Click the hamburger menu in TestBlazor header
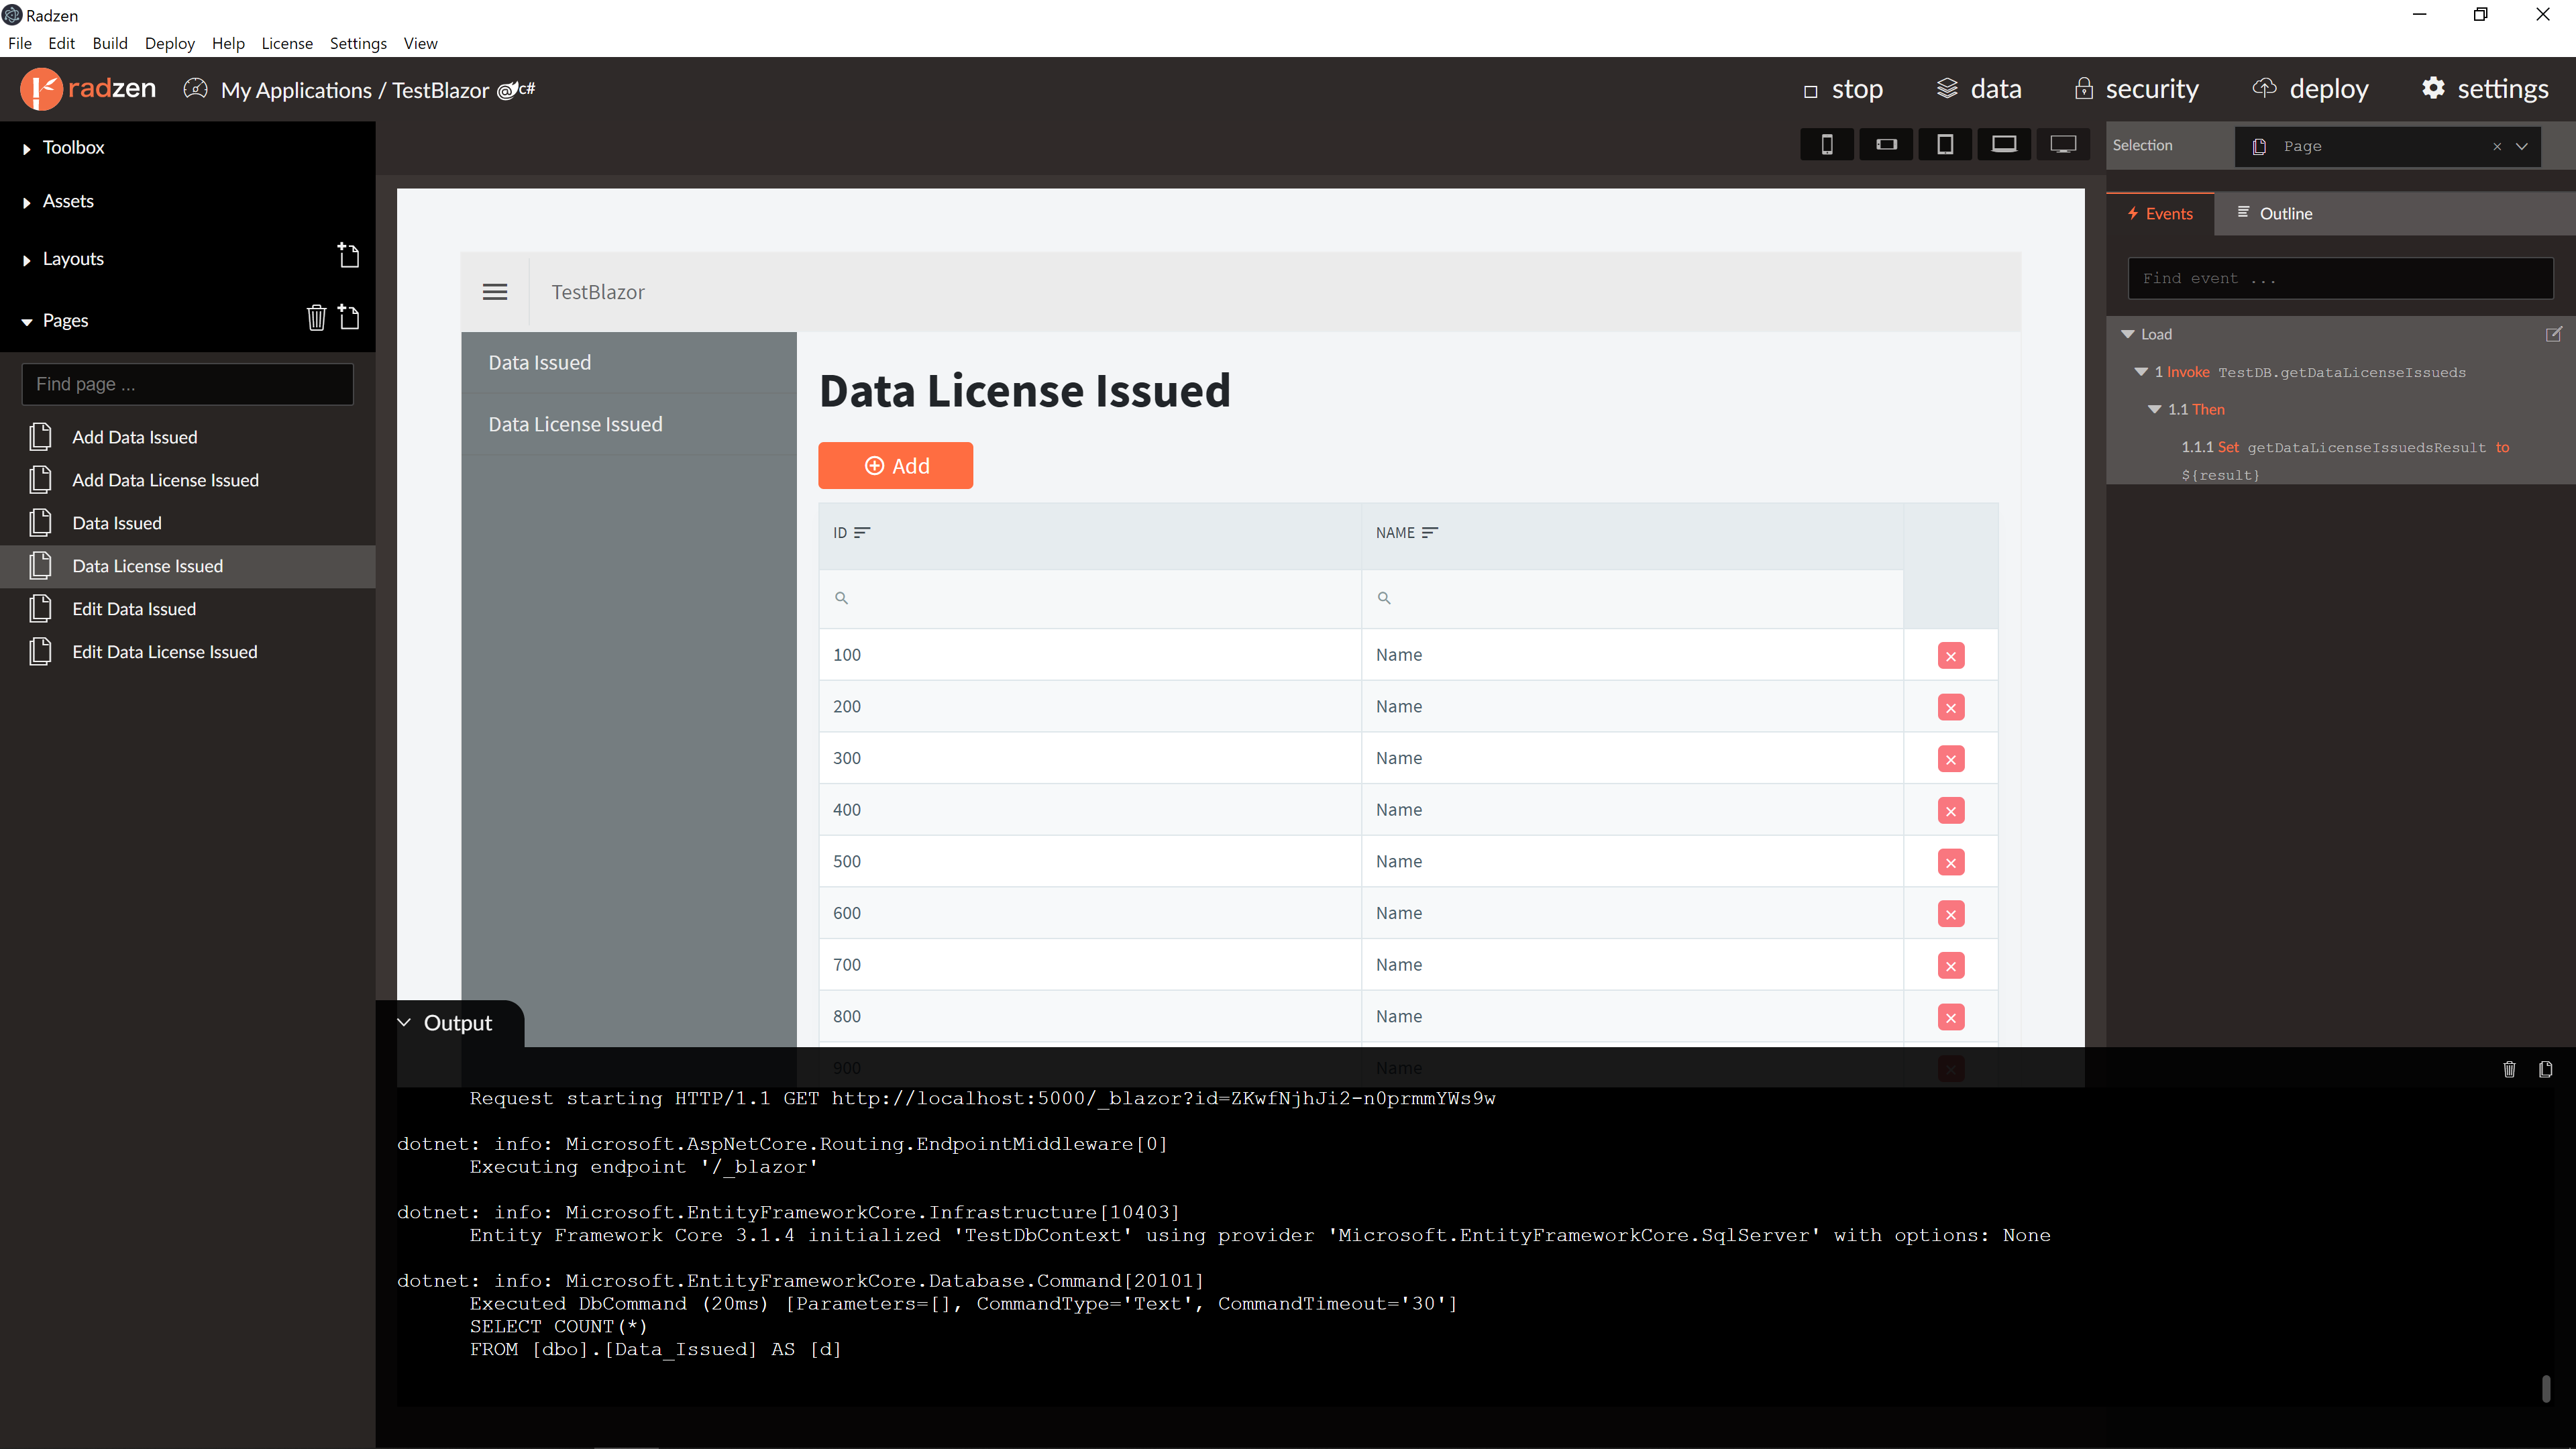Screen dimensions: 2576x1449 [495, 292]
